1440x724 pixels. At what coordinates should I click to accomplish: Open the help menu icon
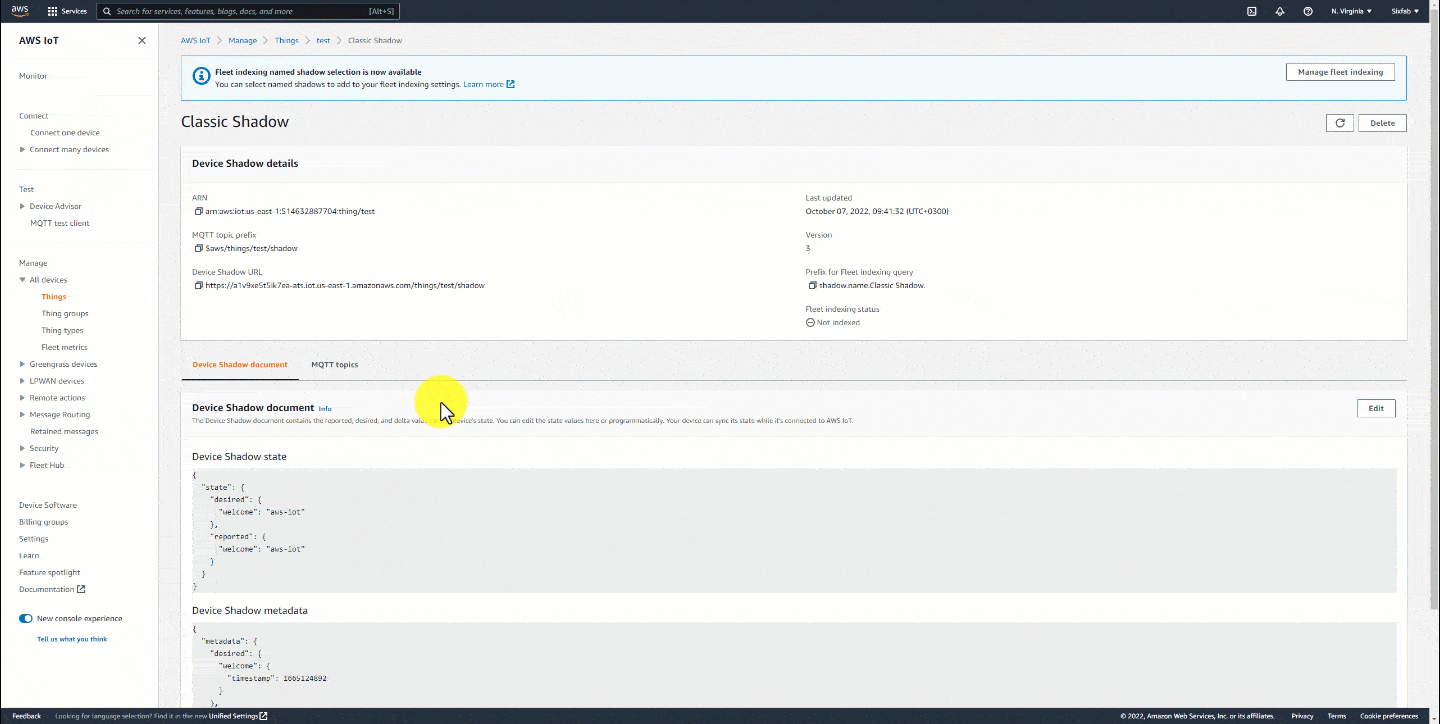click(x=1307, y=11)
